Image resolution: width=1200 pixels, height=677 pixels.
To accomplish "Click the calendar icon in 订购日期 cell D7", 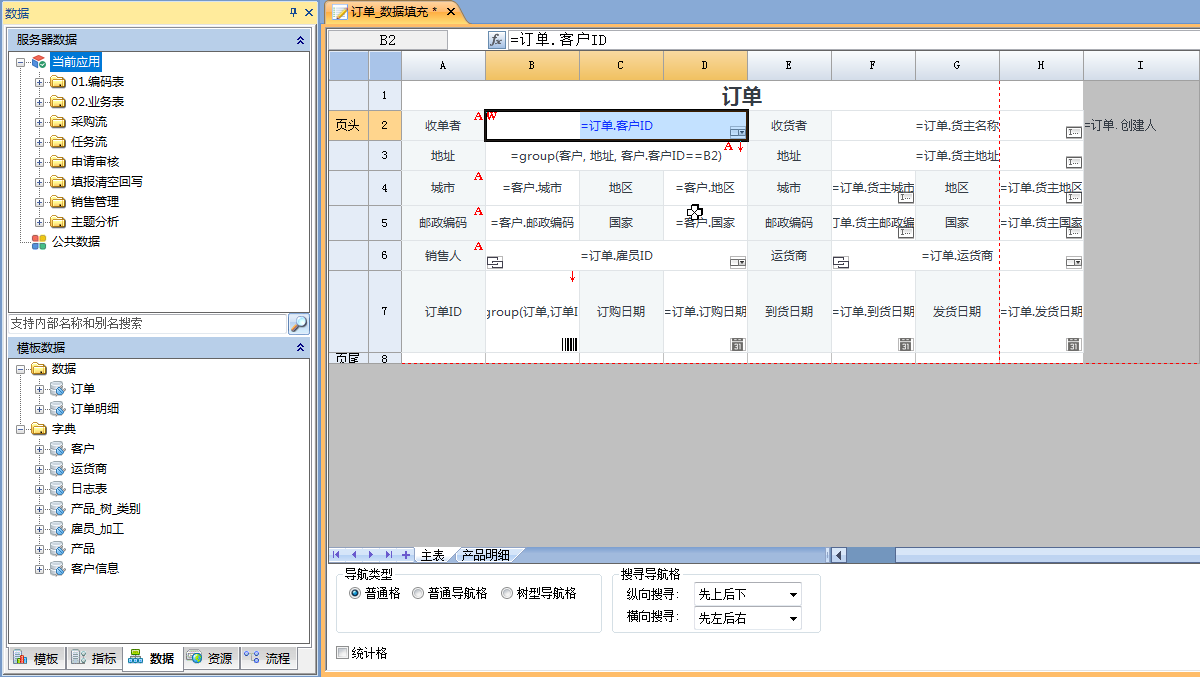I will pos(737,344).
